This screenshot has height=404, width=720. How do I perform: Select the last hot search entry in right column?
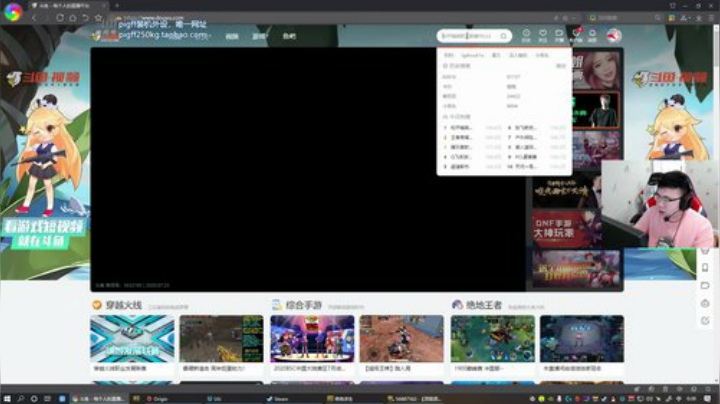(536, 167)
